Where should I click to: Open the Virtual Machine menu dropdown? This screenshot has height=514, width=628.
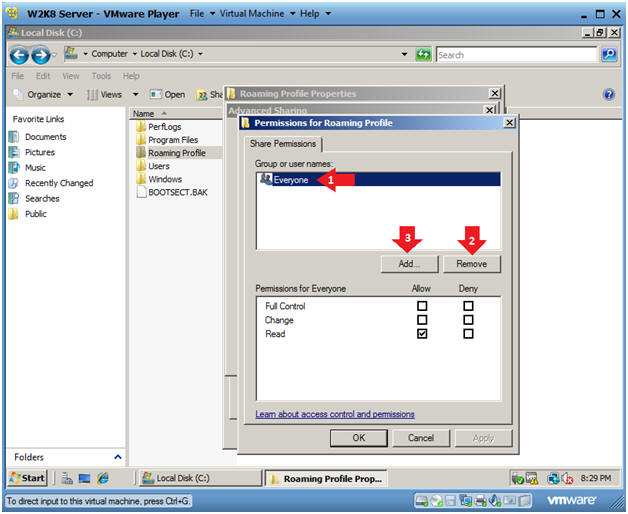pos(257,14)
